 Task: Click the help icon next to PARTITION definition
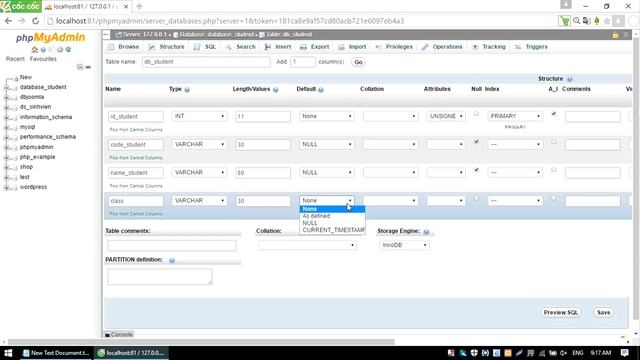(172, 260)
